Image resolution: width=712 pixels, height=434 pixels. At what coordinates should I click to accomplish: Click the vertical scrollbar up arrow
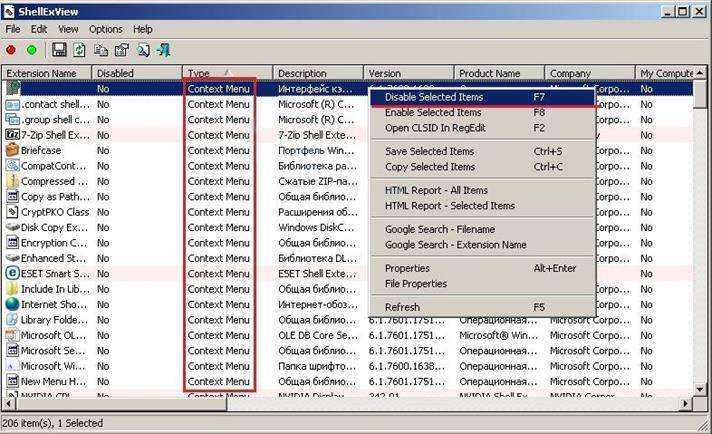(700, 73)
